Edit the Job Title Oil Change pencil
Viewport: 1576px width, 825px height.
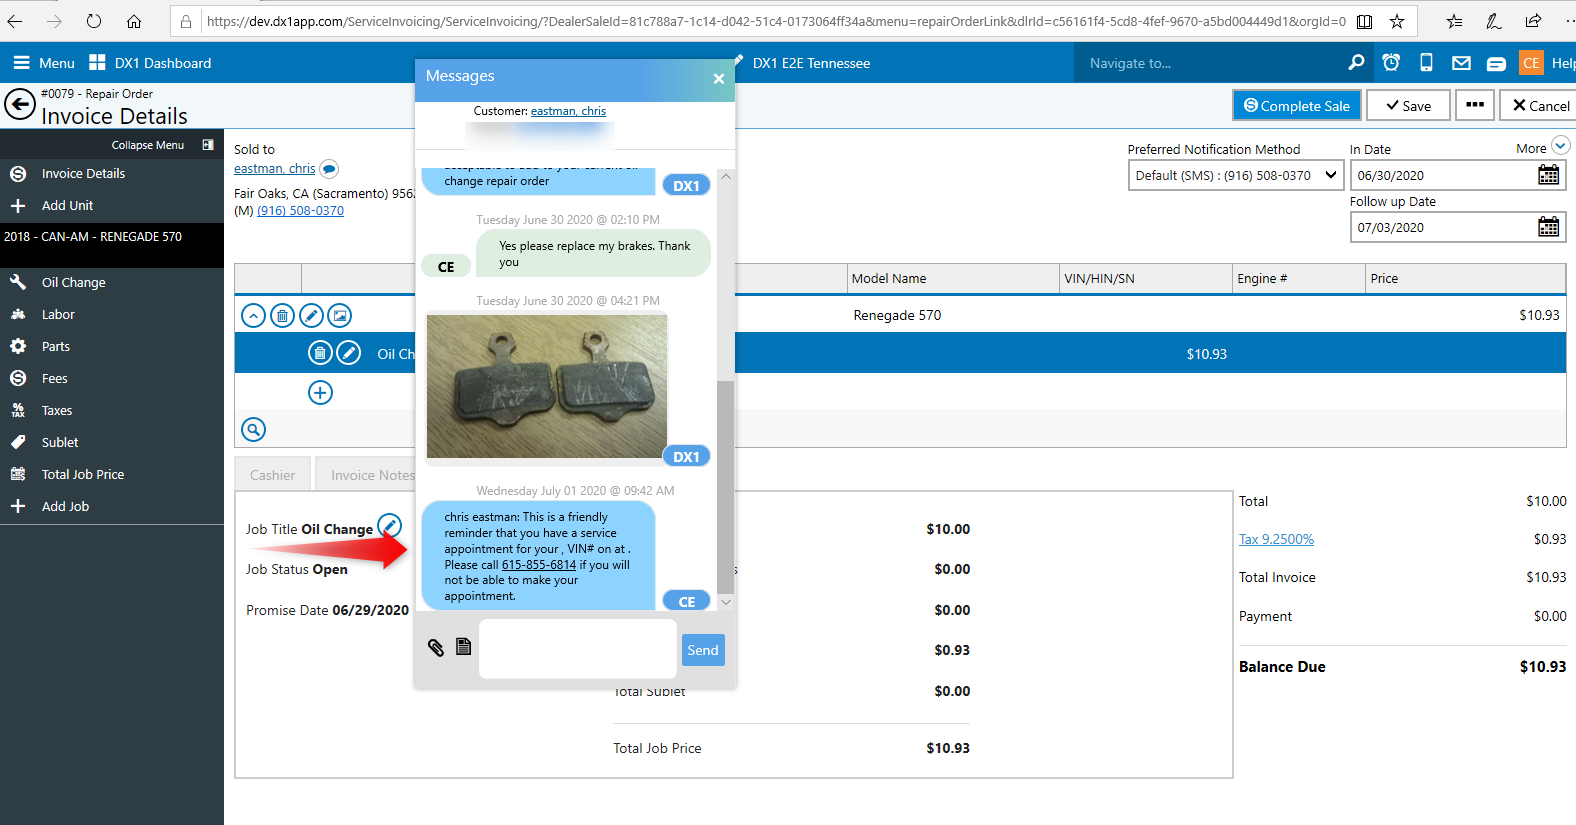click(390, 525)
